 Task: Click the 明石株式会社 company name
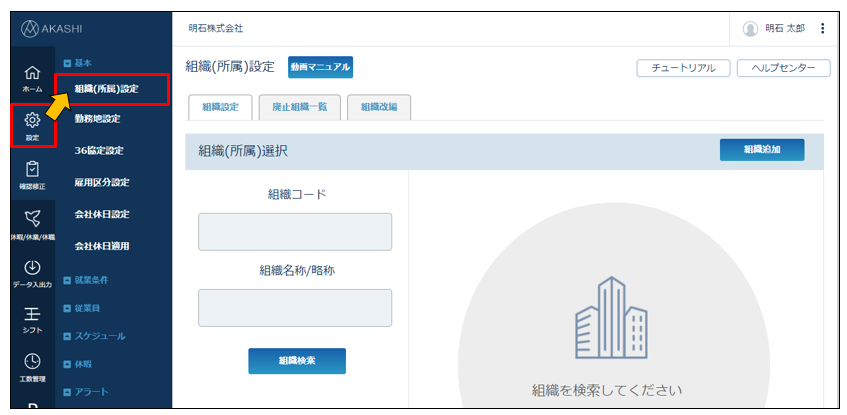click(216, 29)
